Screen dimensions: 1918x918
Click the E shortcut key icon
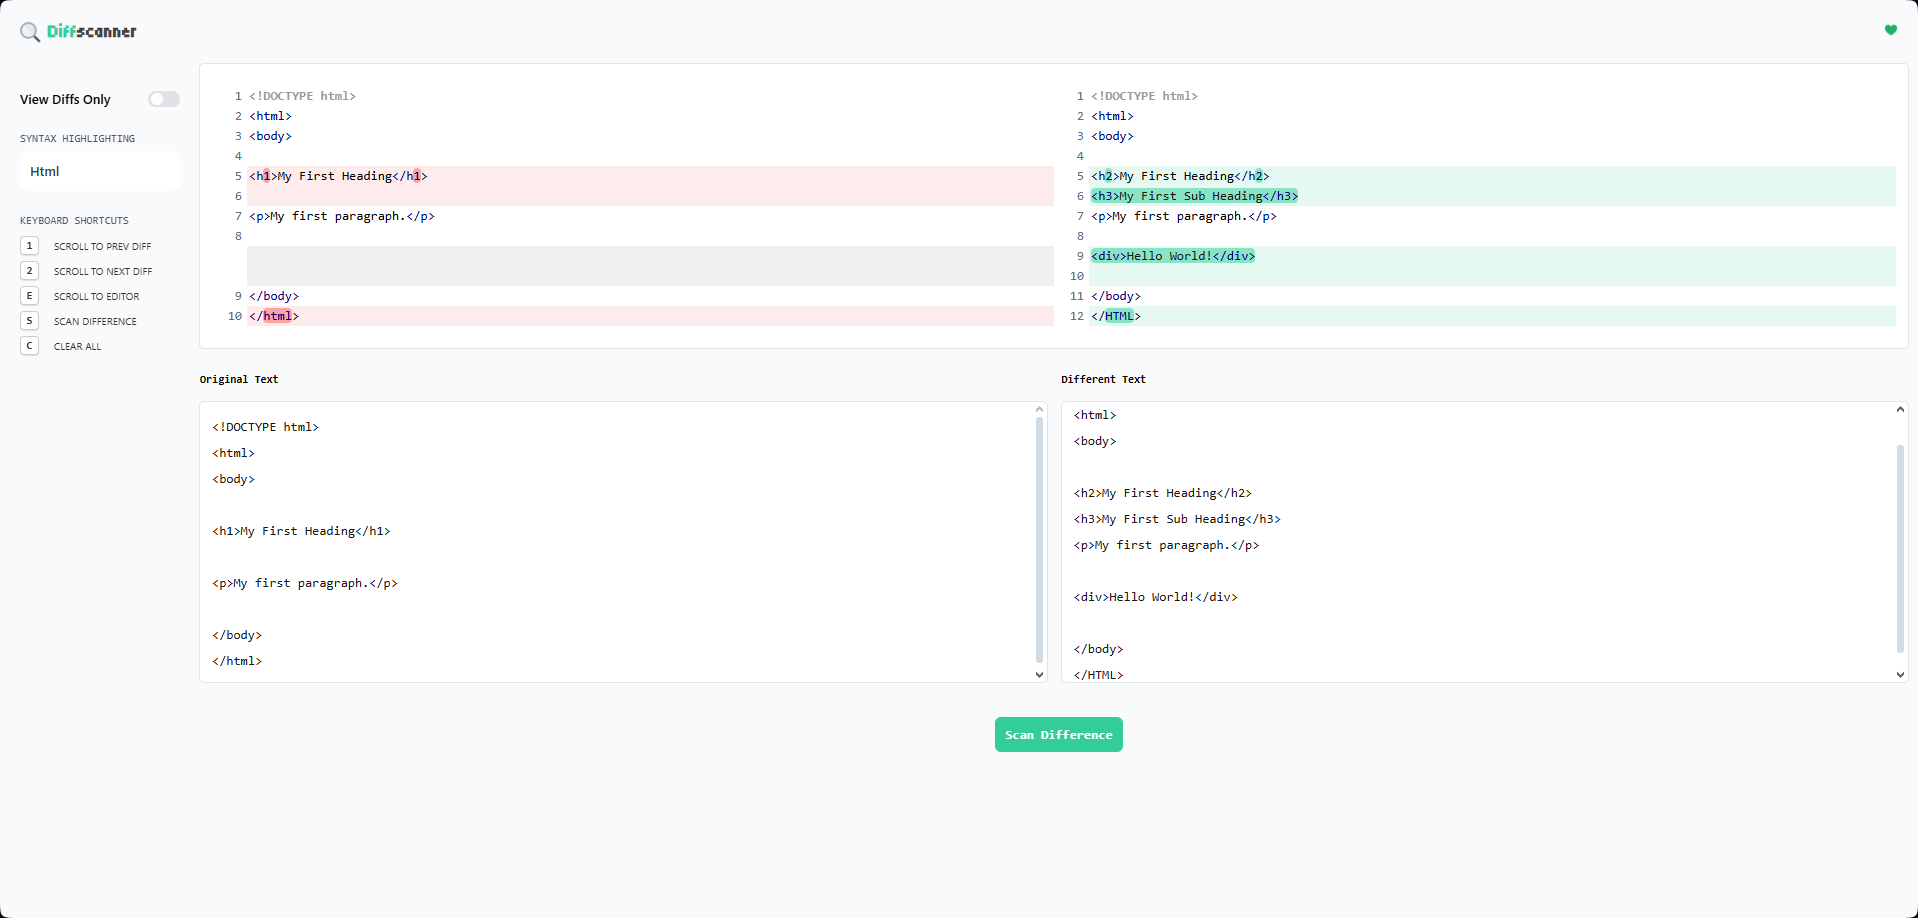[30, 296]
